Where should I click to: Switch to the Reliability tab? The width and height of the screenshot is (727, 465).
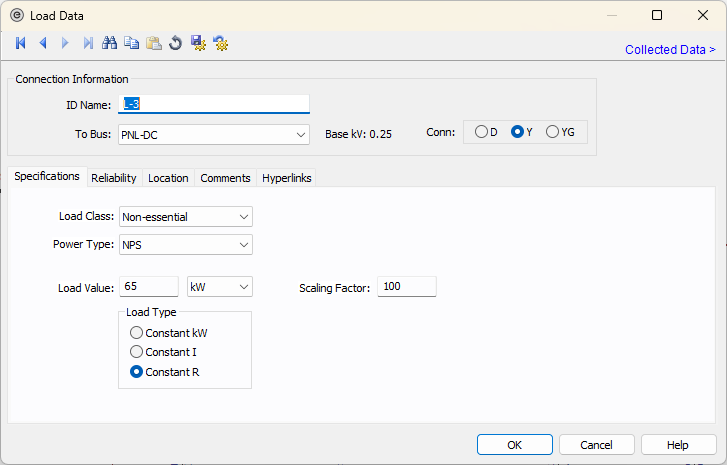click(114, 178)
